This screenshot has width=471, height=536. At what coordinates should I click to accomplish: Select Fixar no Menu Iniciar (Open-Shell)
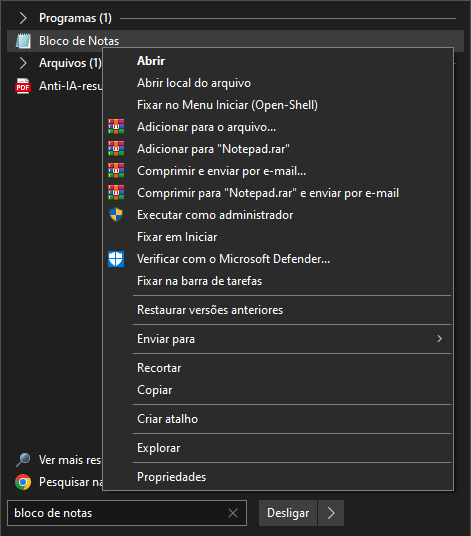click(278, 105)
